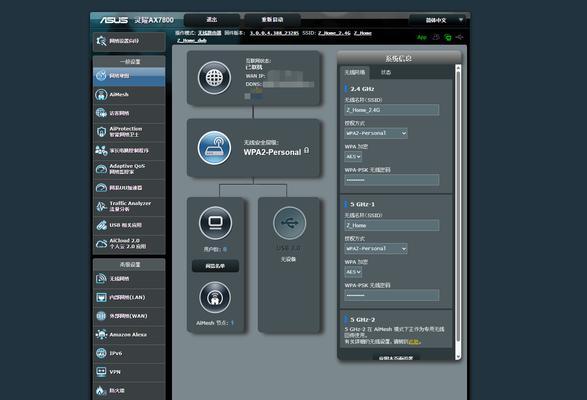Open Firewall flame icon
This screenshot has width=587, height=400.
pos(101,391)
